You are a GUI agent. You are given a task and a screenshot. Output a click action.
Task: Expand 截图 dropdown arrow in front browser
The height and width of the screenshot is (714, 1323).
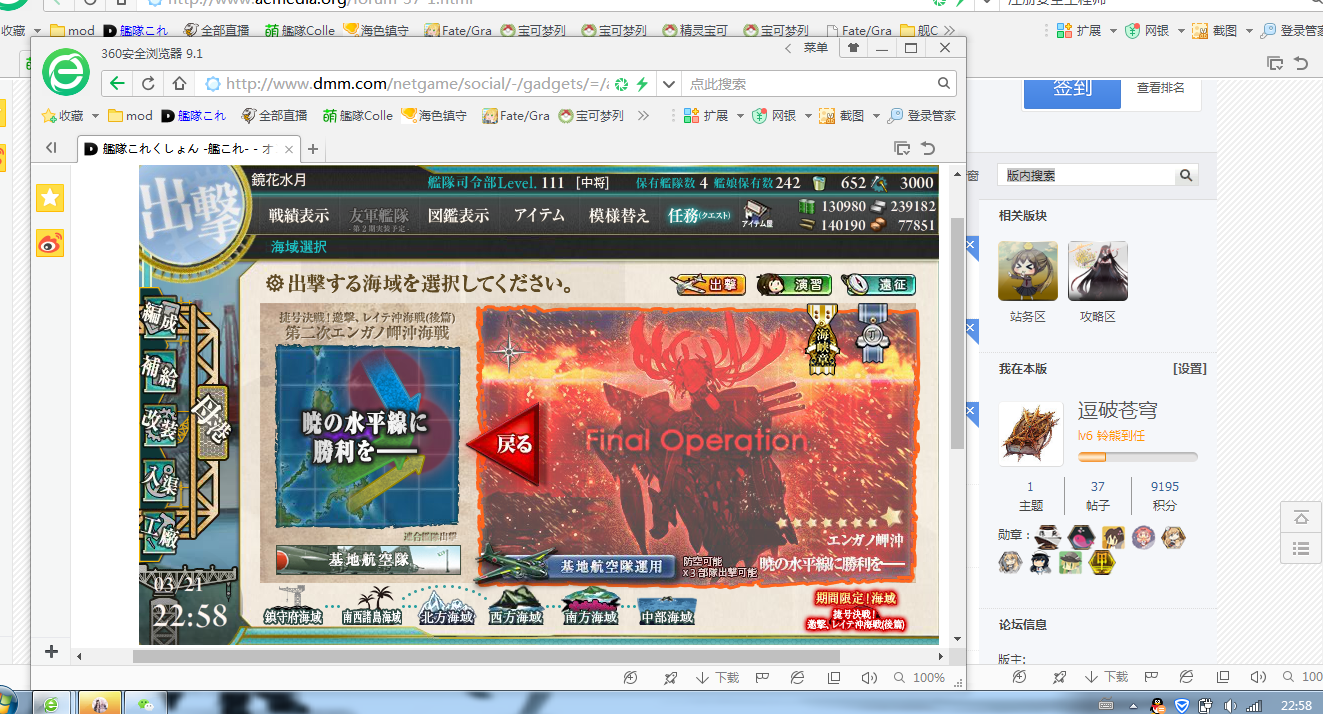pyautogui.click(x=876, y=116)
